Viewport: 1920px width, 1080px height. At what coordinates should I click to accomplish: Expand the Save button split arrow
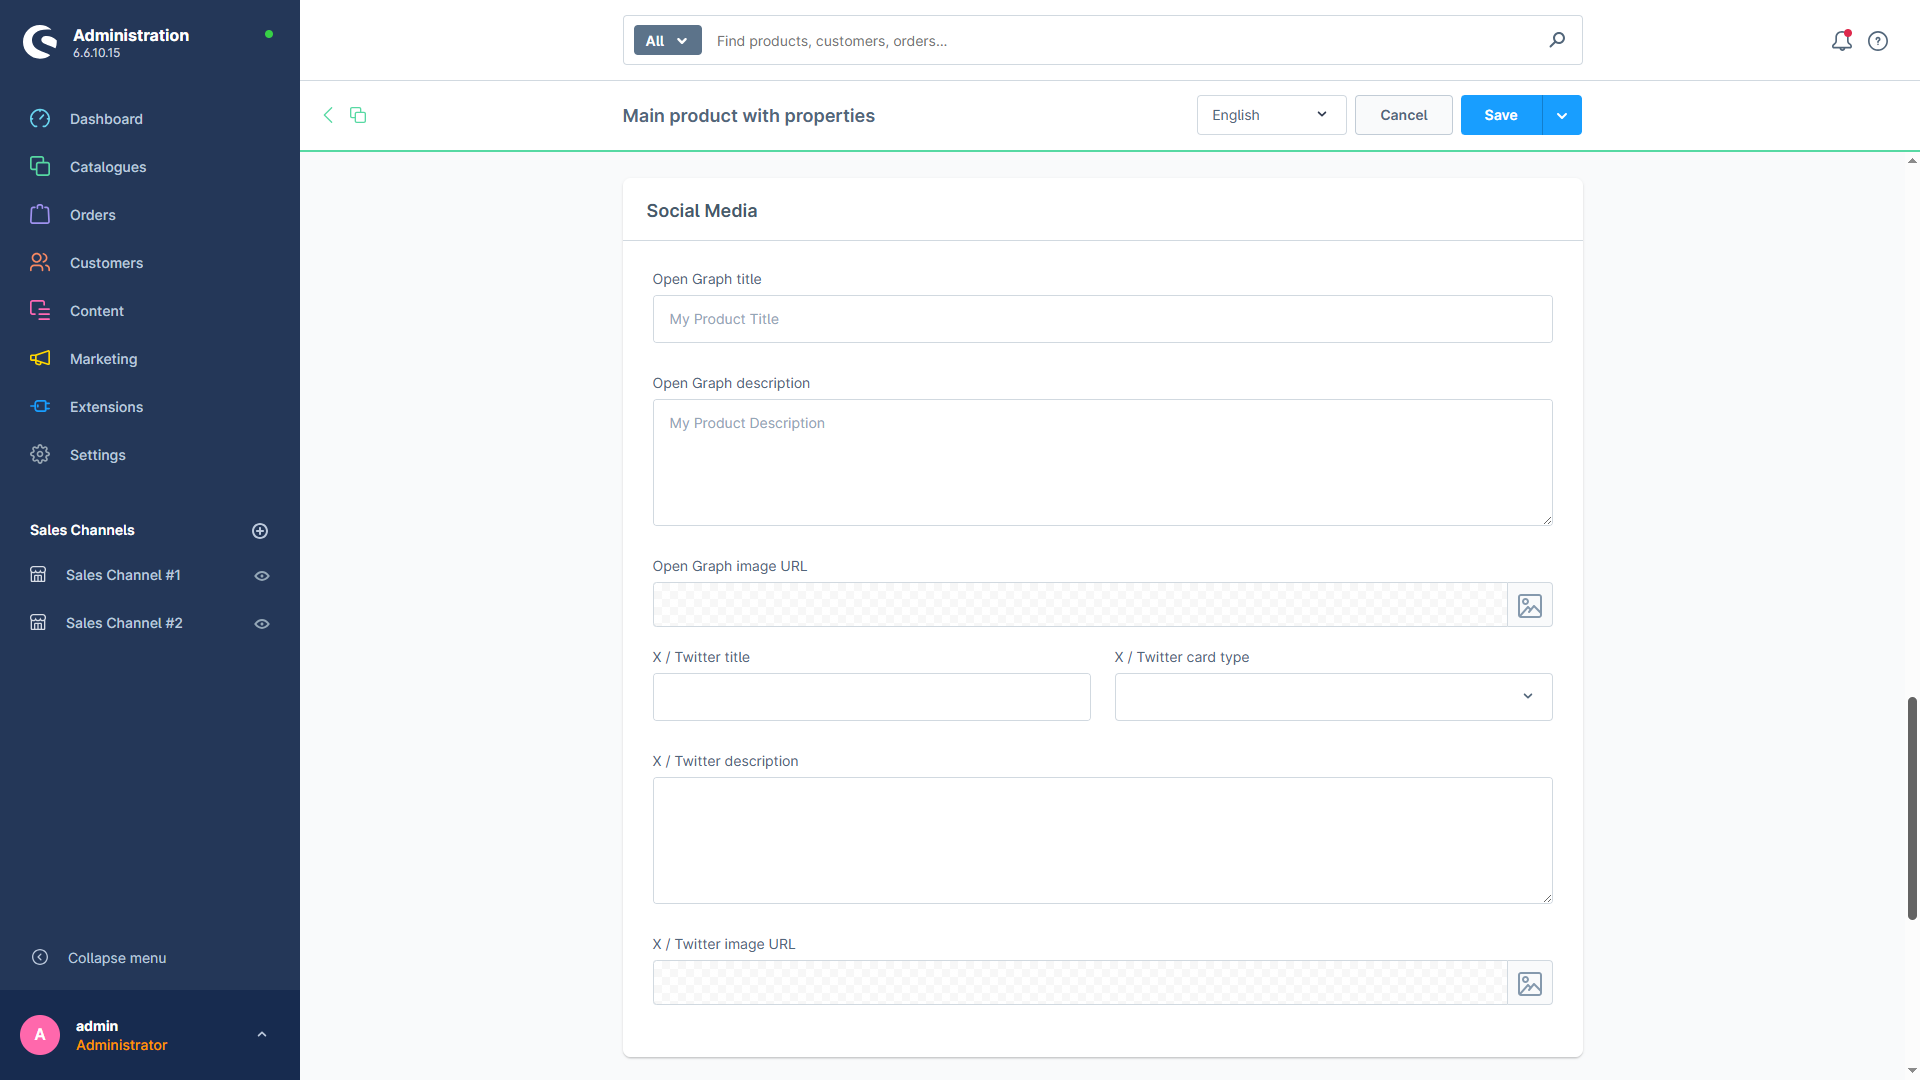(x=1561, y=114)
